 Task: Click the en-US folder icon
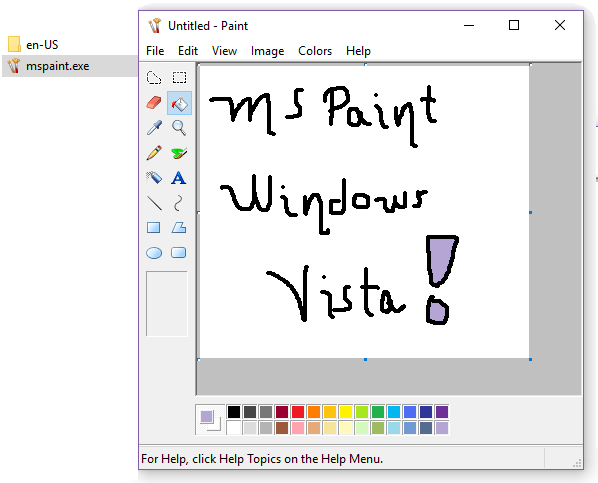pos(14,44)
